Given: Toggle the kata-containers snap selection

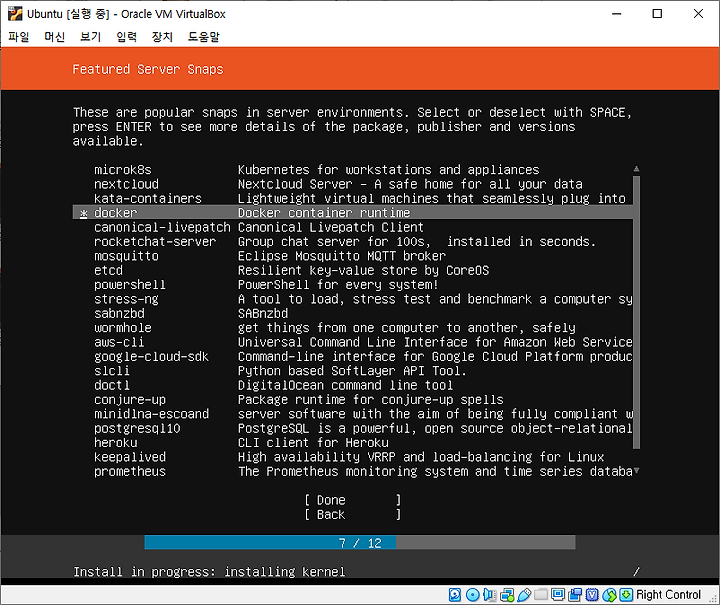Looking at the screenshot, I should (353, 198).
